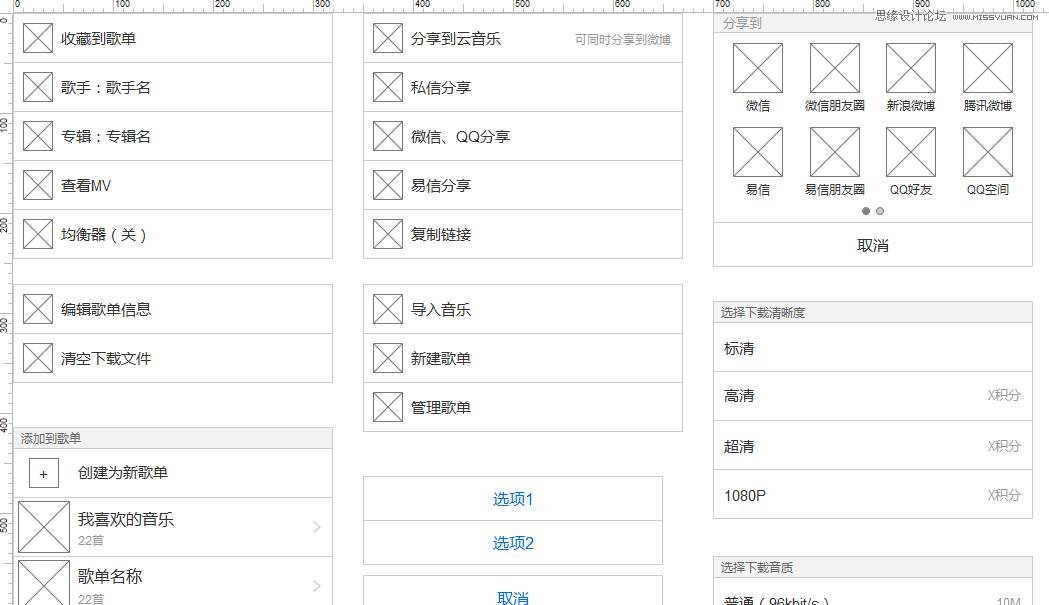Click 取消 in share panel
1049x605 pixels.
[872, 245]
